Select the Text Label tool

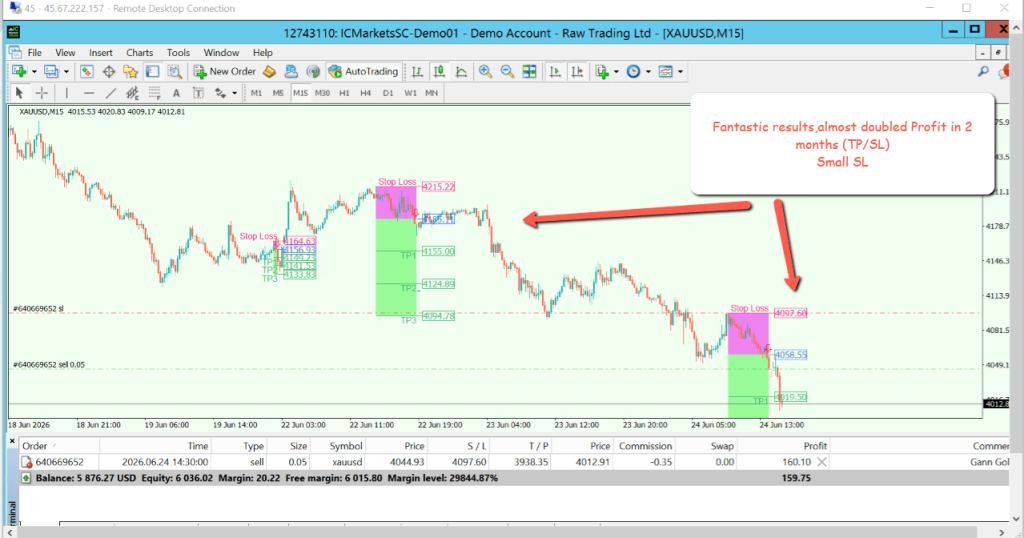point(198,93)
